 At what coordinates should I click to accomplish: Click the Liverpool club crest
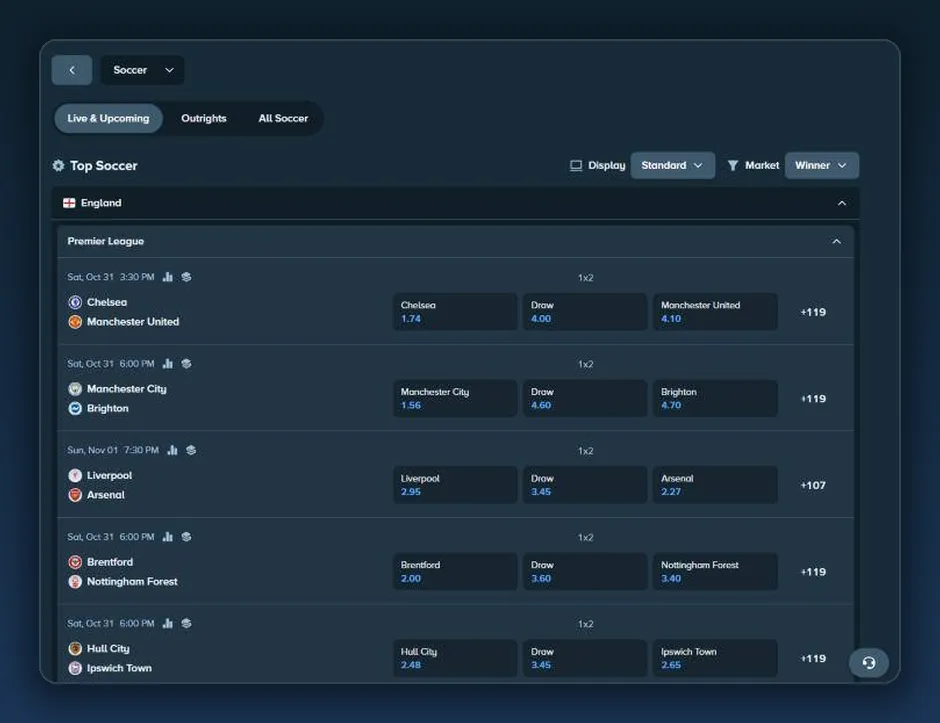(75, 475)
